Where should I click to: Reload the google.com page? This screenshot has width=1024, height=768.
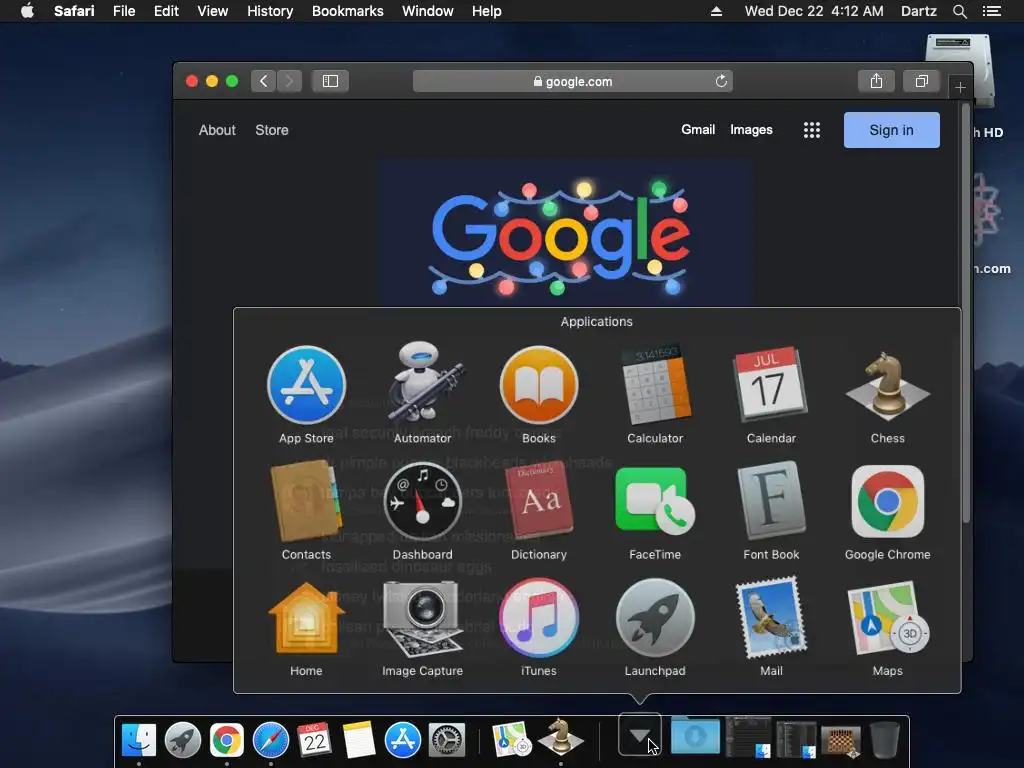coord(721,81)
